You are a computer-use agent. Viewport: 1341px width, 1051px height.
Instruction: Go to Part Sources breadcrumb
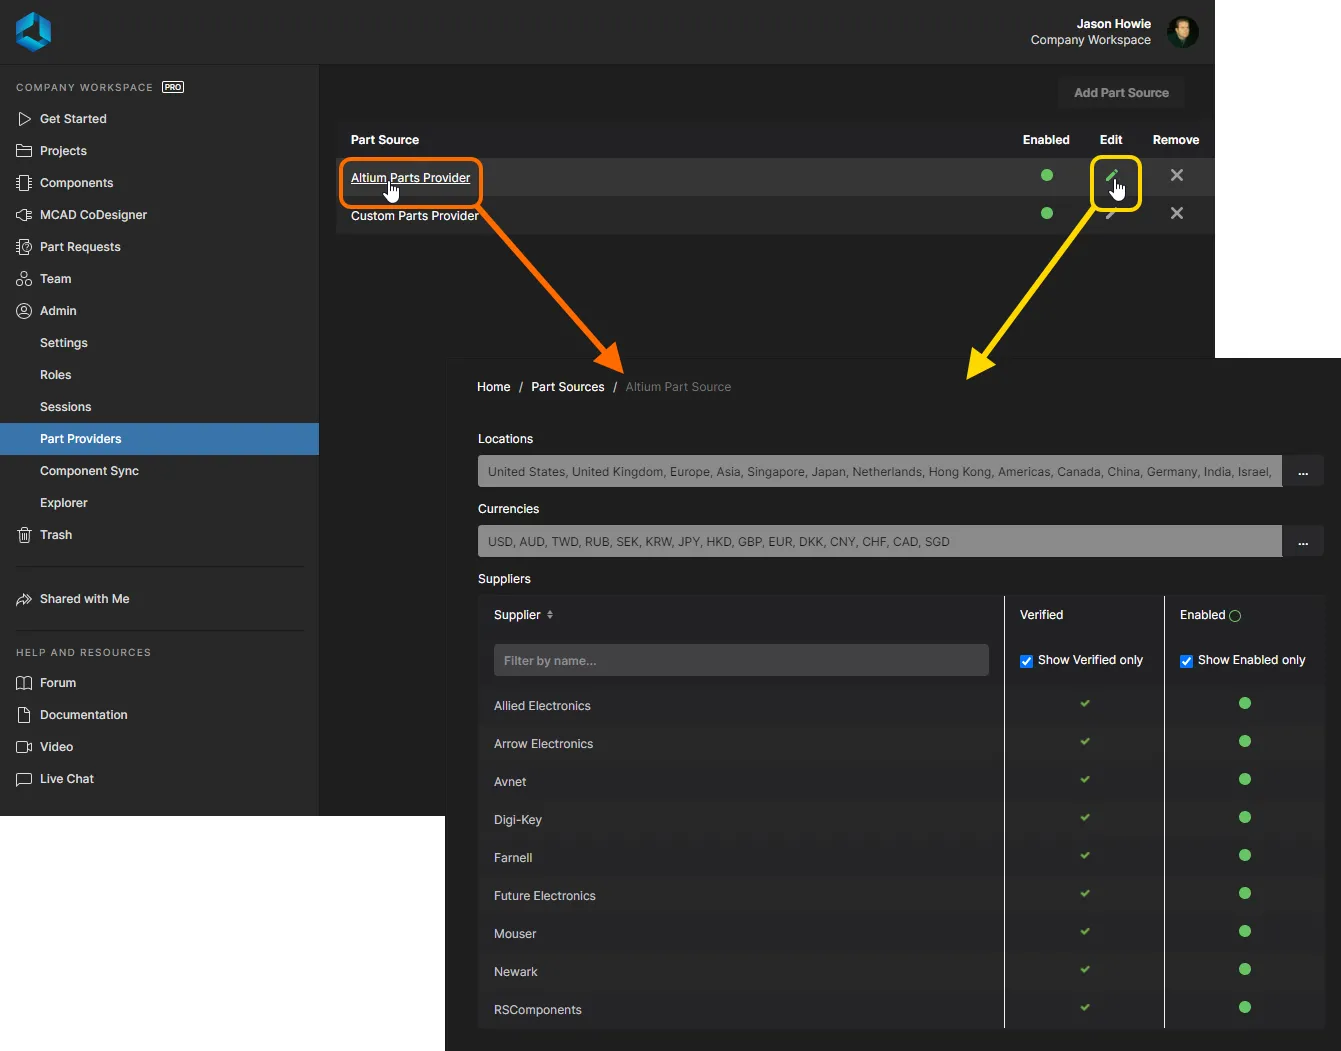[x=567, y=387]
